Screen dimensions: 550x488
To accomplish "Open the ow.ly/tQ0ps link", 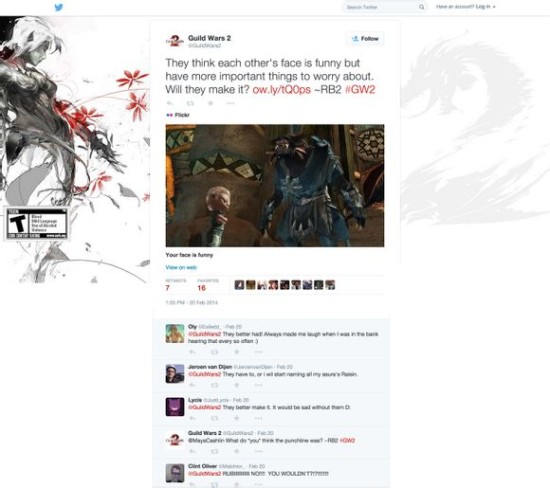I will (281, 89).
